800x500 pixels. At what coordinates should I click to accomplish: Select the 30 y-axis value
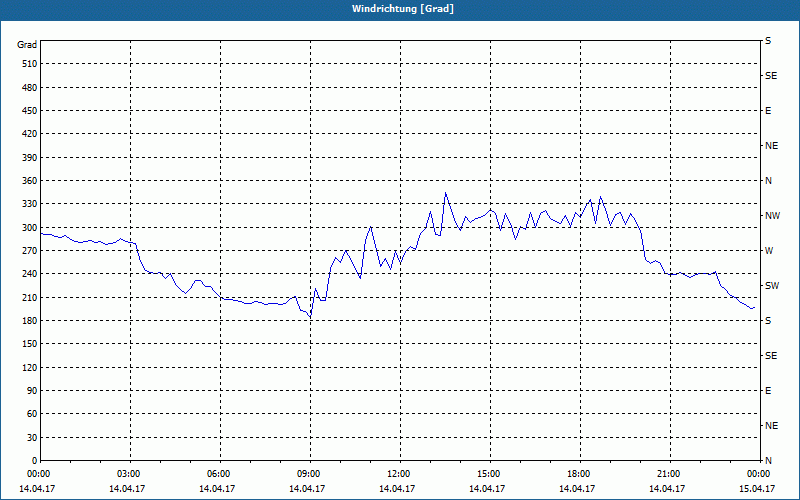[x=32, y=437]
